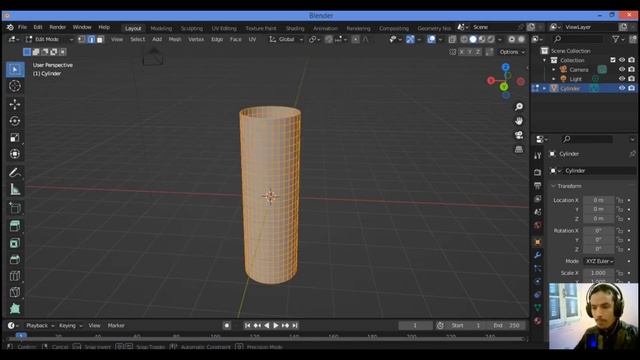Select the Transform tool
640x360 pixels.
pyautogui.click(x=15, y=154)
